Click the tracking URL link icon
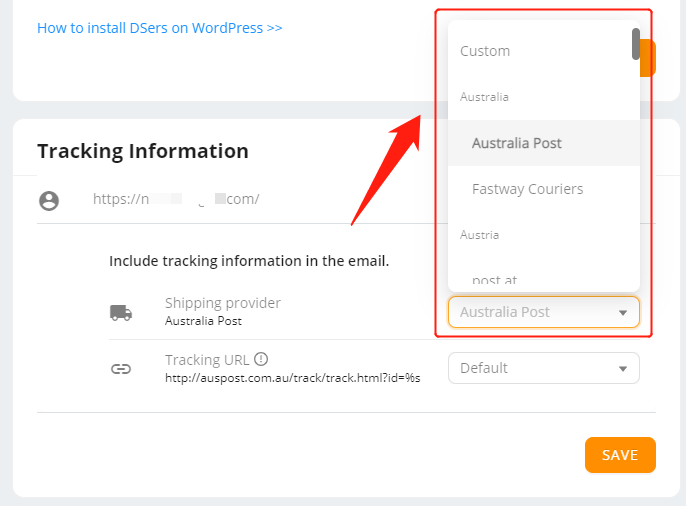 [121, 369]
